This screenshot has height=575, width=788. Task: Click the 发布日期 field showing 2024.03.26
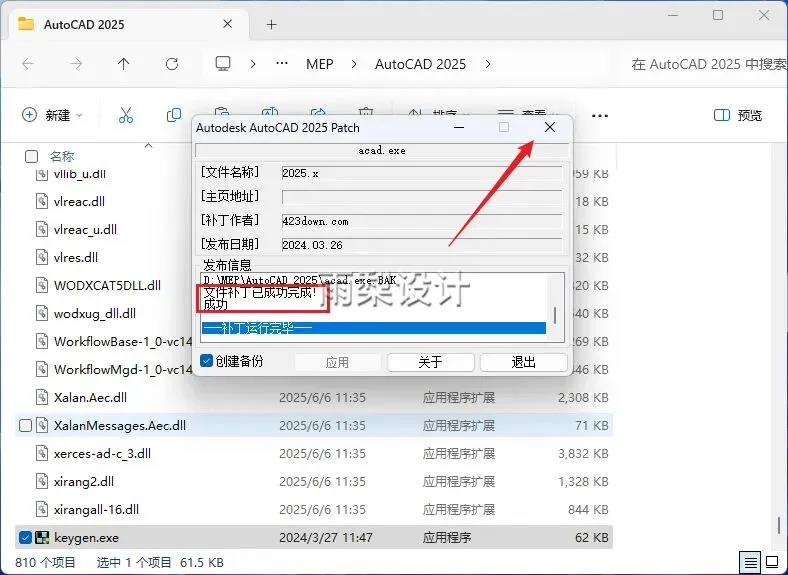(422, 245)
